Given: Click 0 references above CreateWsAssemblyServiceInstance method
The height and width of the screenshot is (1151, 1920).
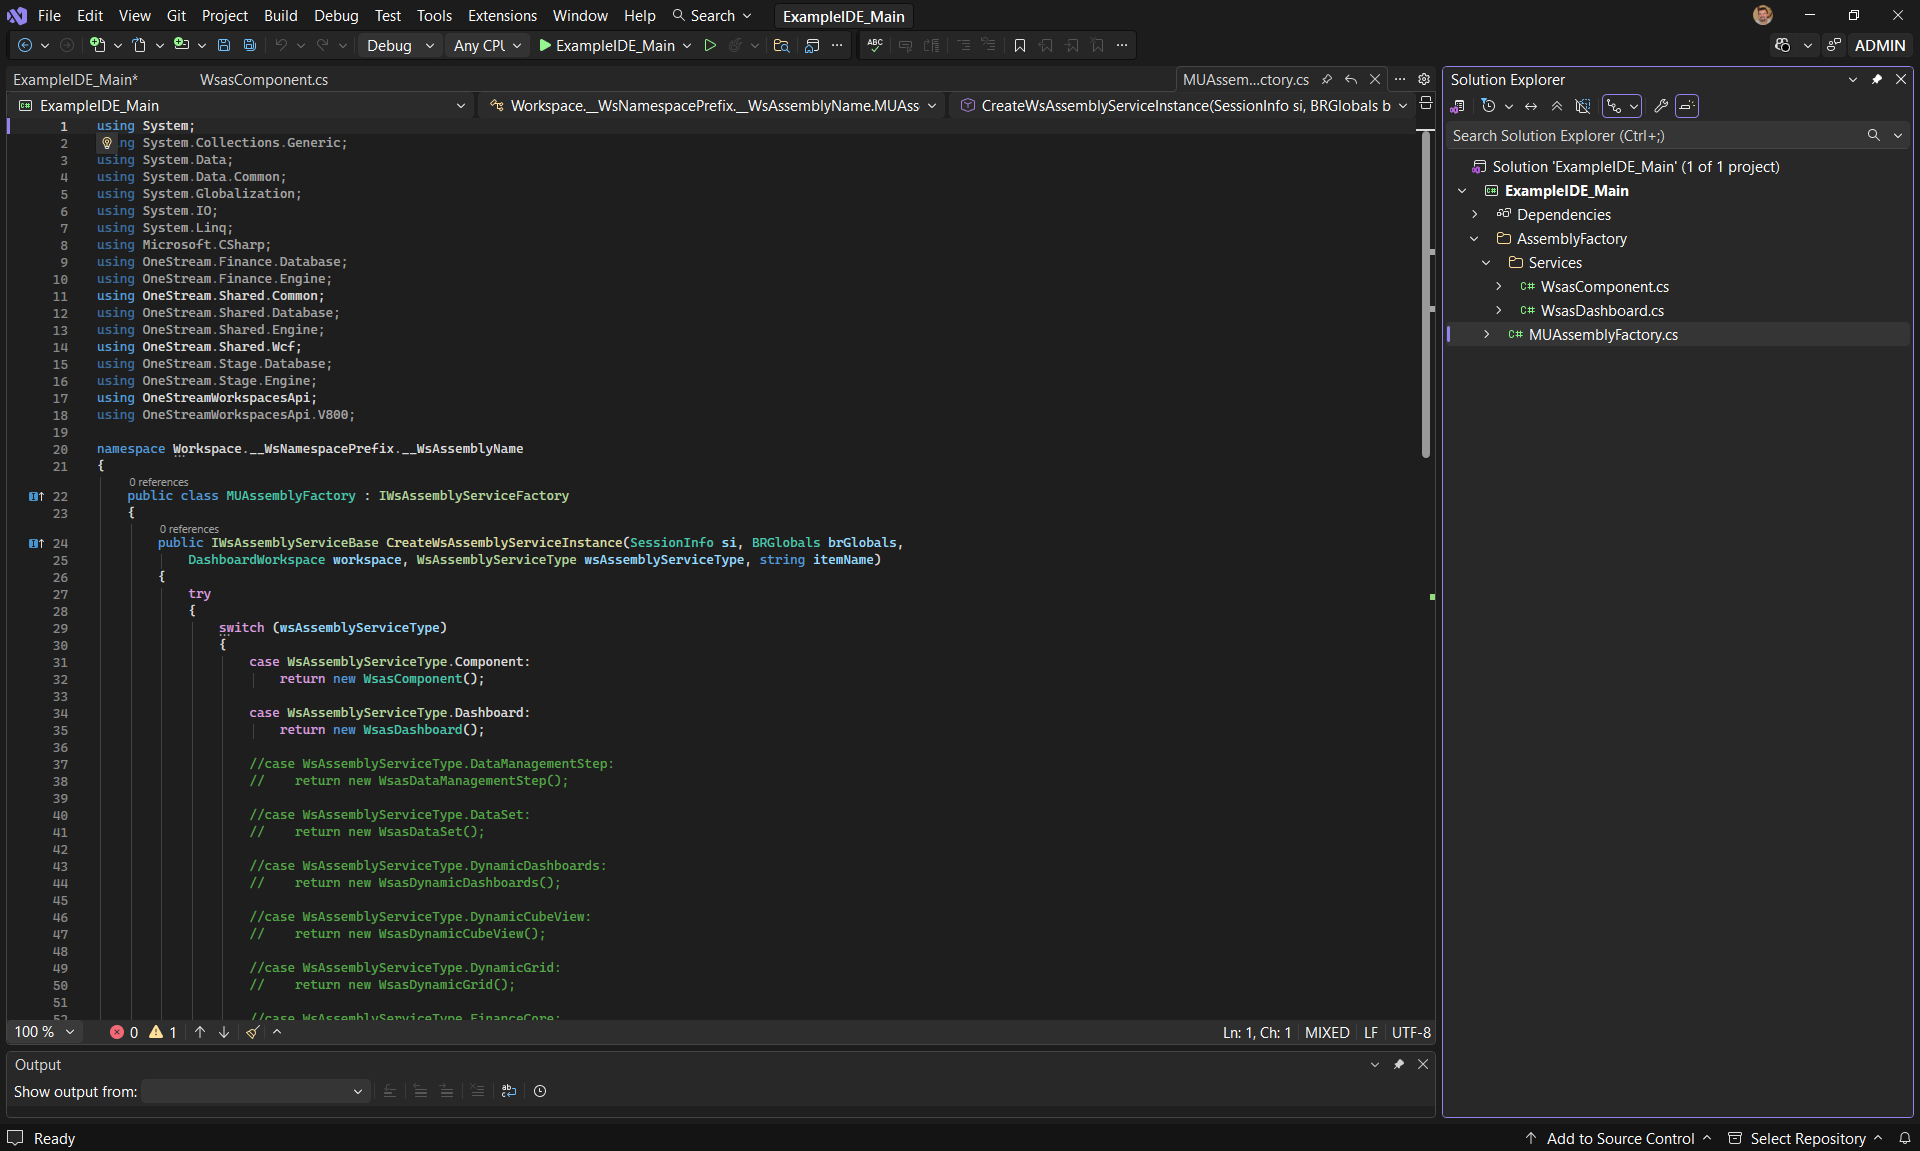Looking at the screenshot, I should point(189,529).
